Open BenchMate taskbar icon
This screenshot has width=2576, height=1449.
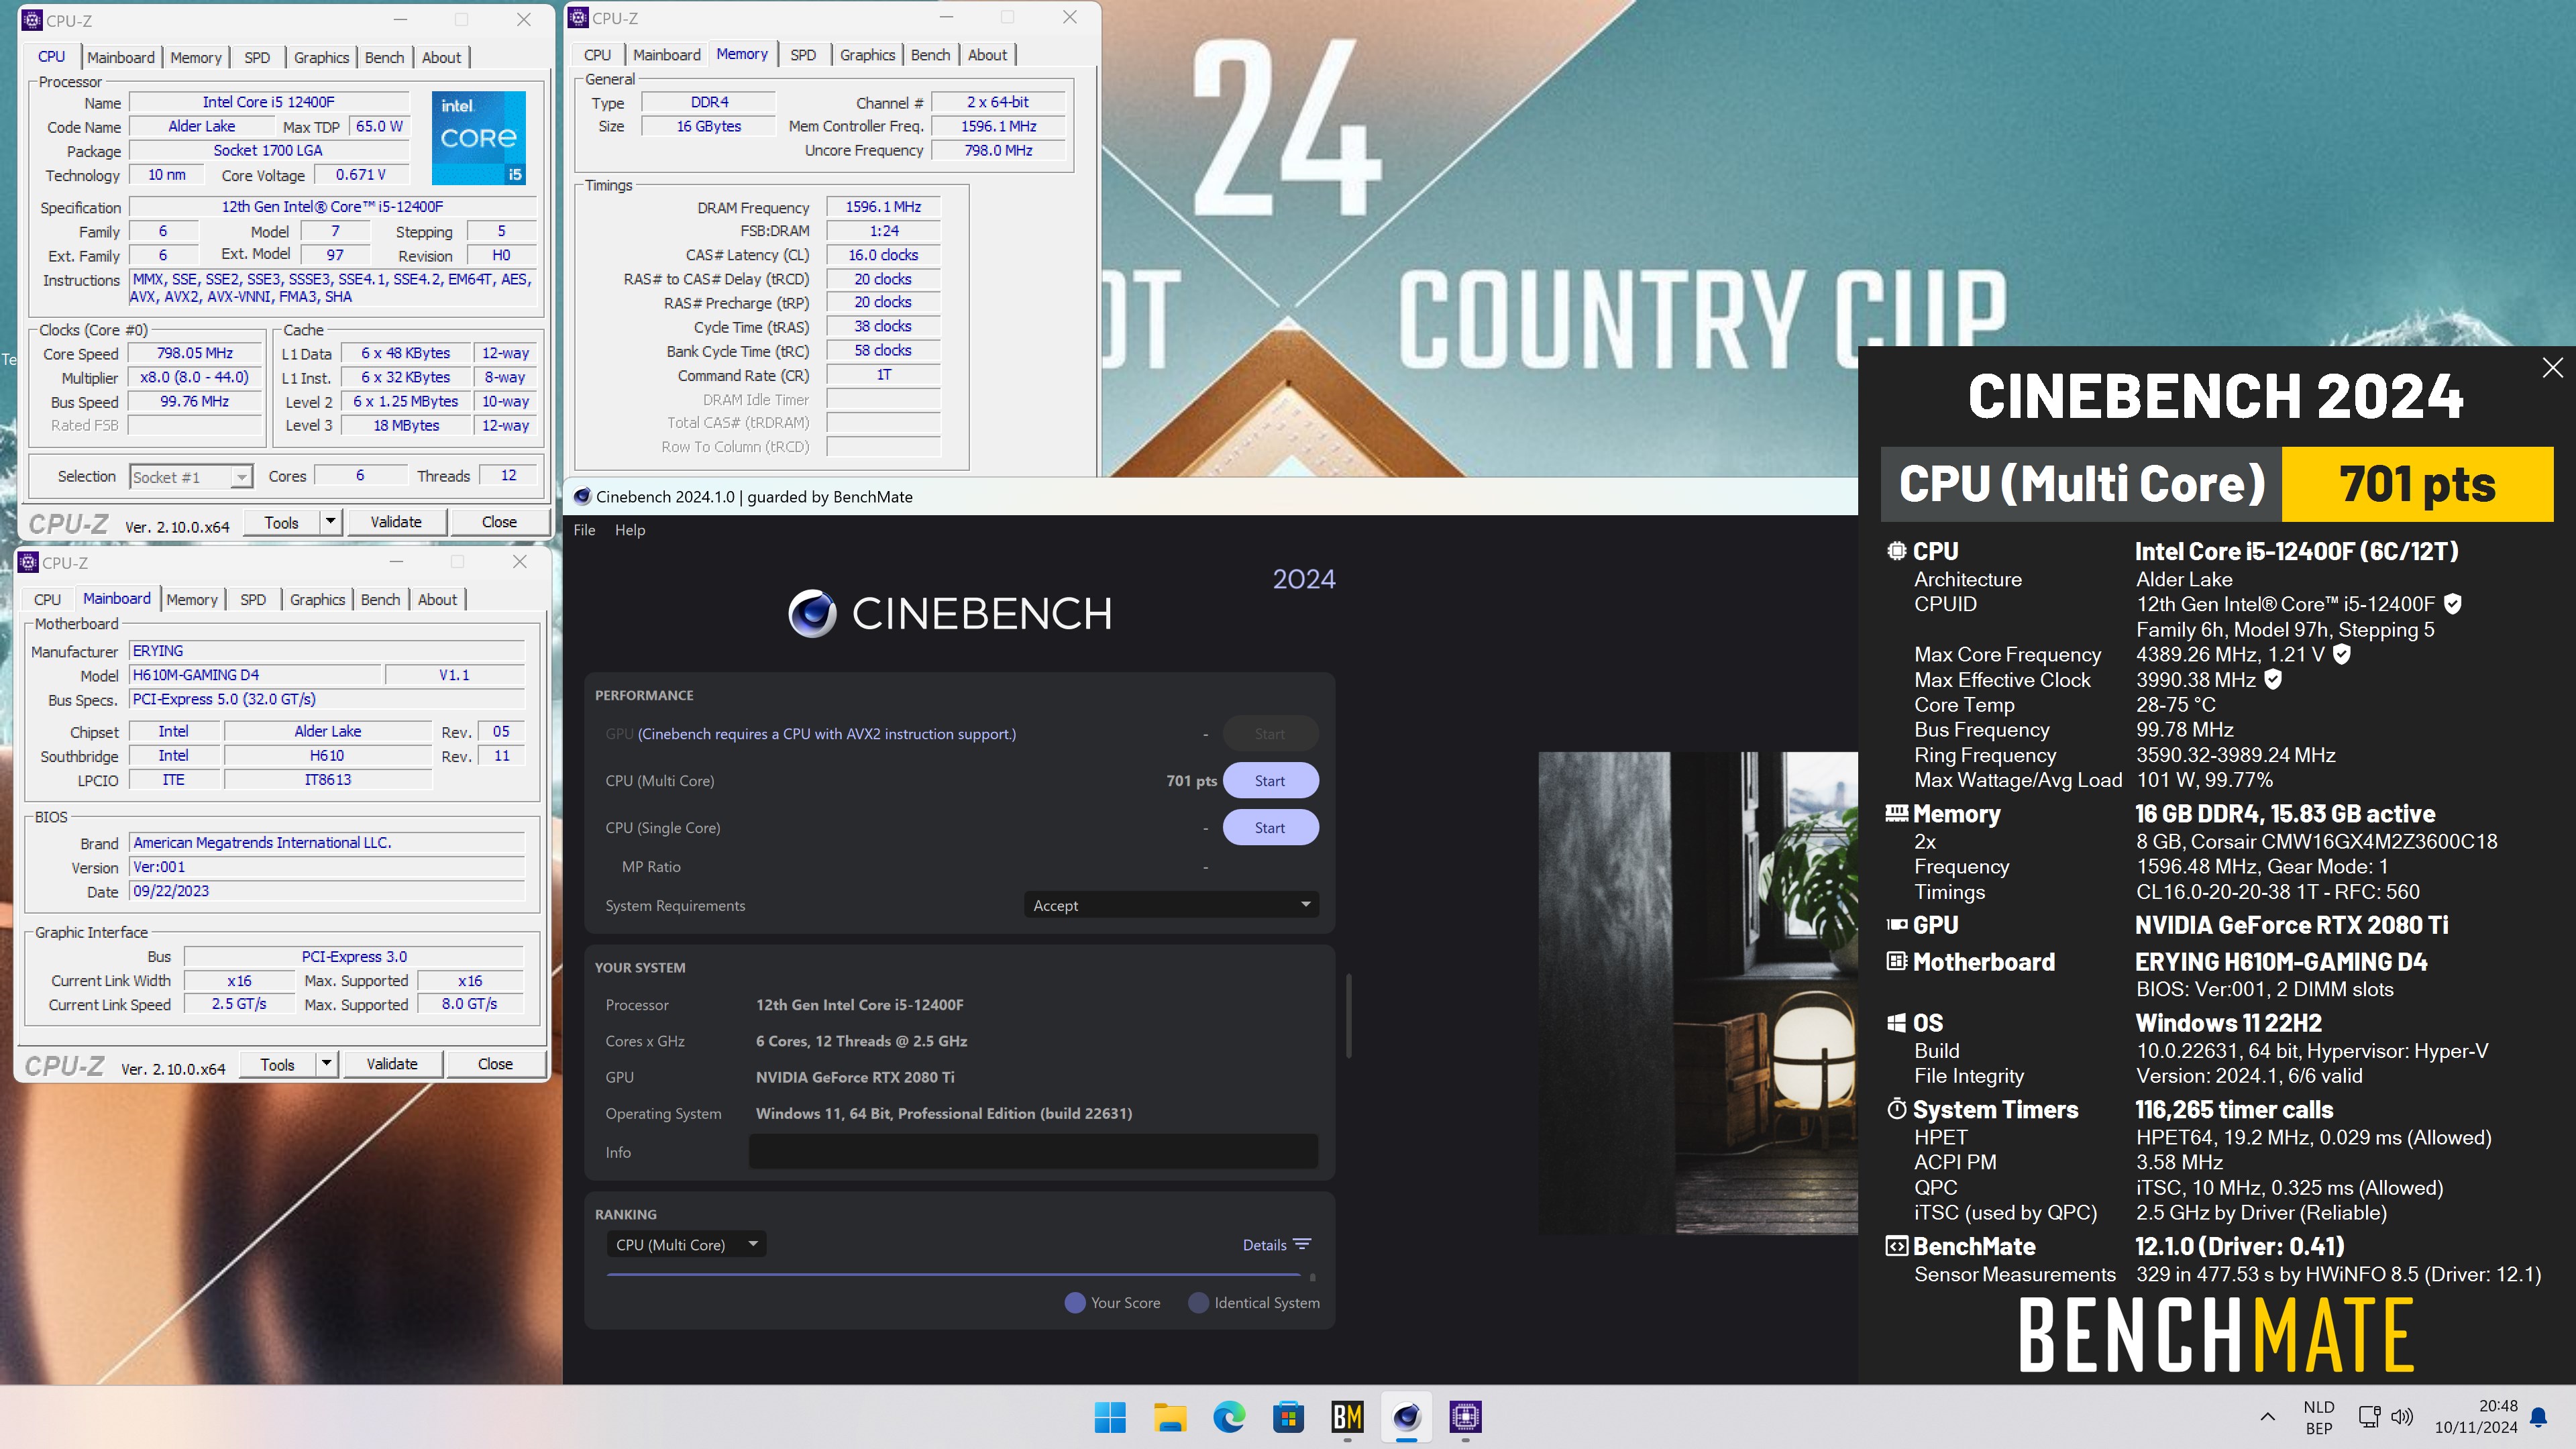click(1347, 1416)
